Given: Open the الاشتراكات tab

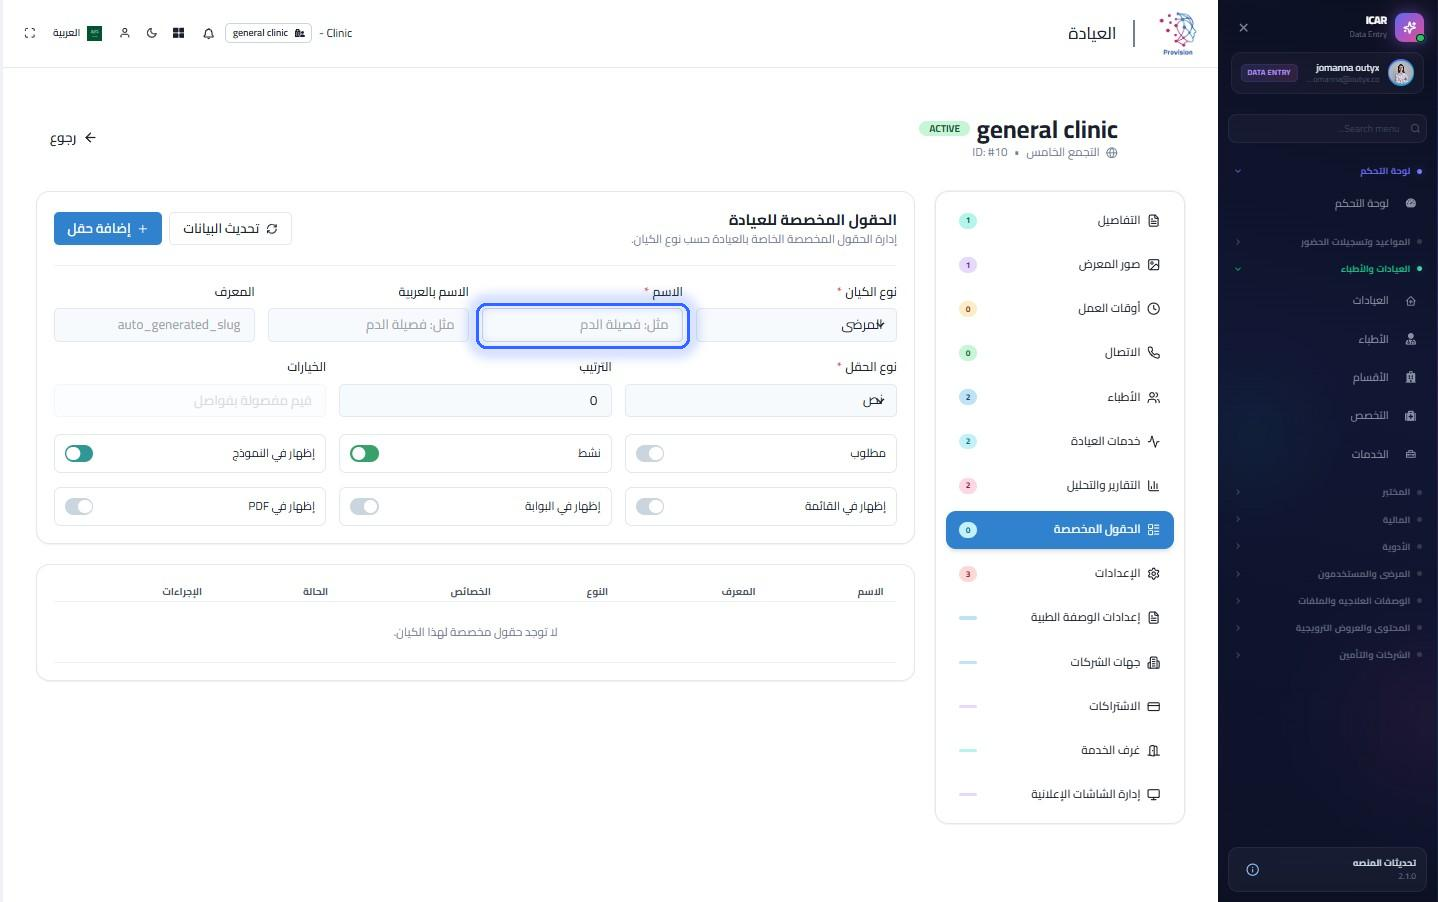Looking at the screenshot, I should point(1060,706).
